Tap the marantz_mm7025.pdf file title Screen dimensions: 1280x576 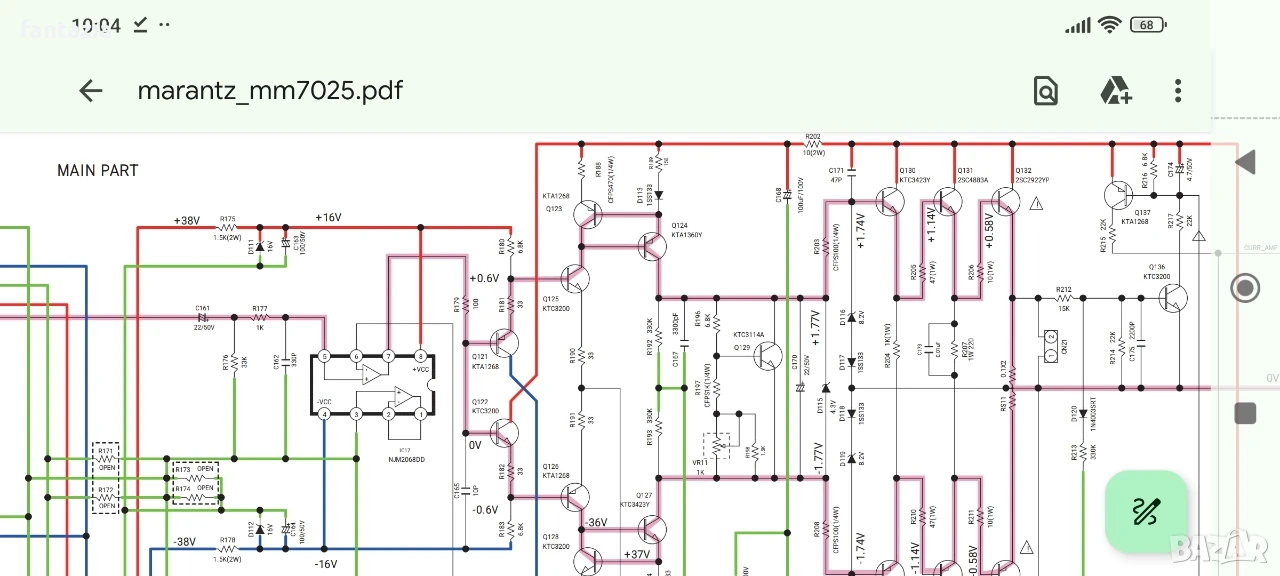(x=270, y=91)
